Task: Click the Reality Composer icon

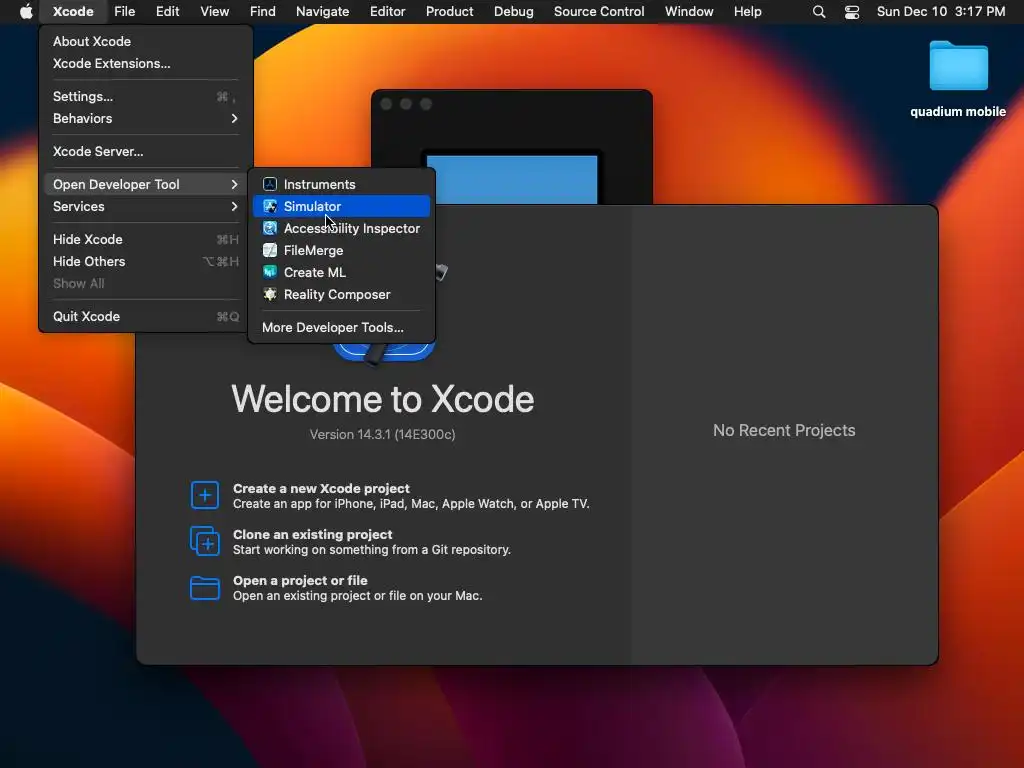Action: pyautogui.click(x=270, y=294)
